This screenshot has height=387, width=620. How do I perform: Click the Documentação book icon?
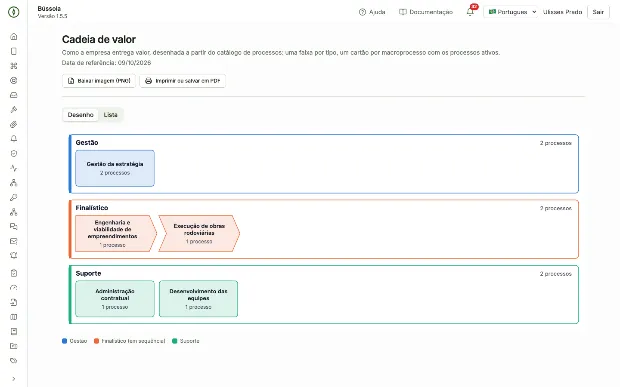point(403,12)
